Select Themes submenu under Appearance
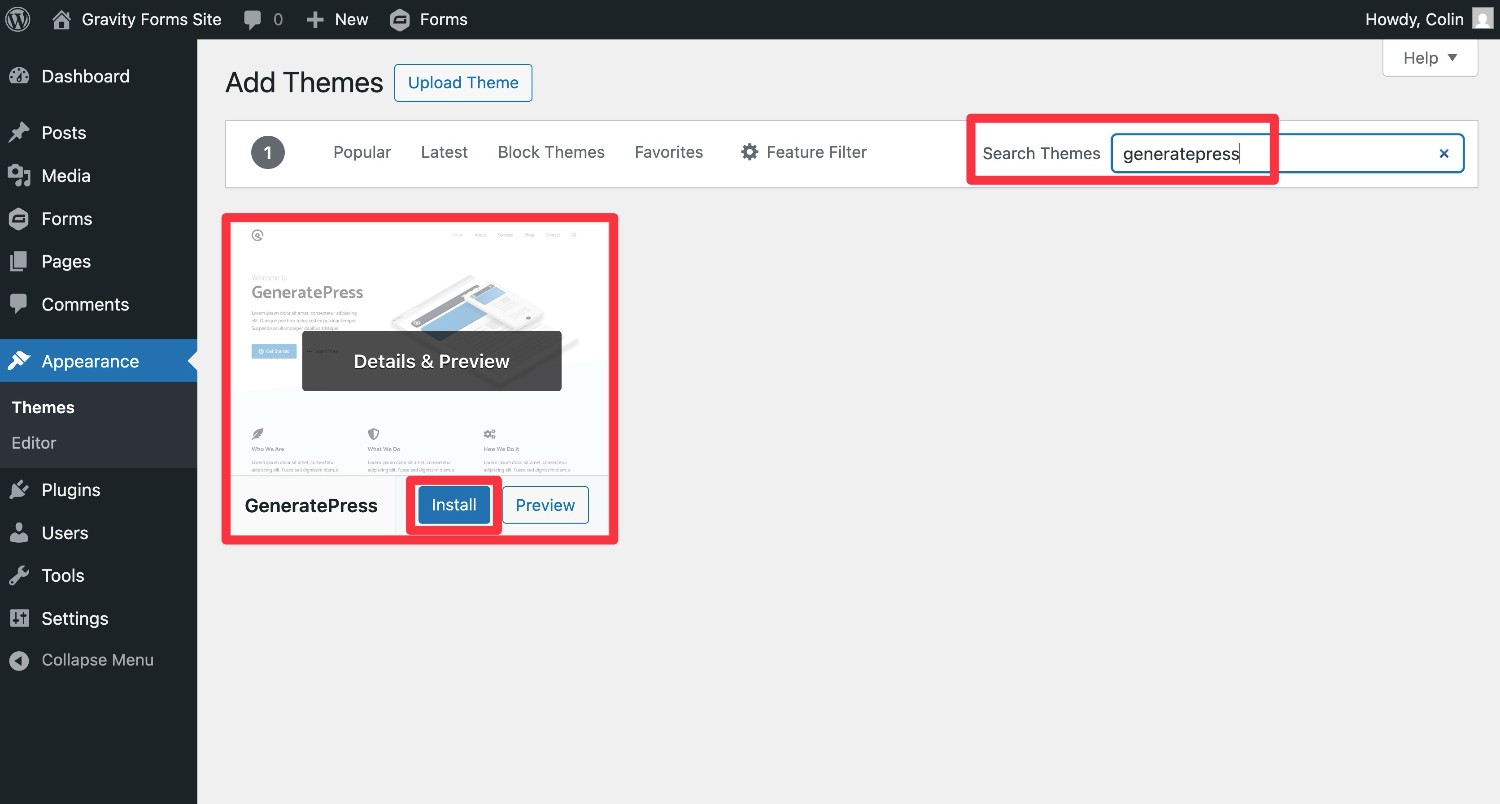This screenshot has height=804, width=1500. (43, 407)
